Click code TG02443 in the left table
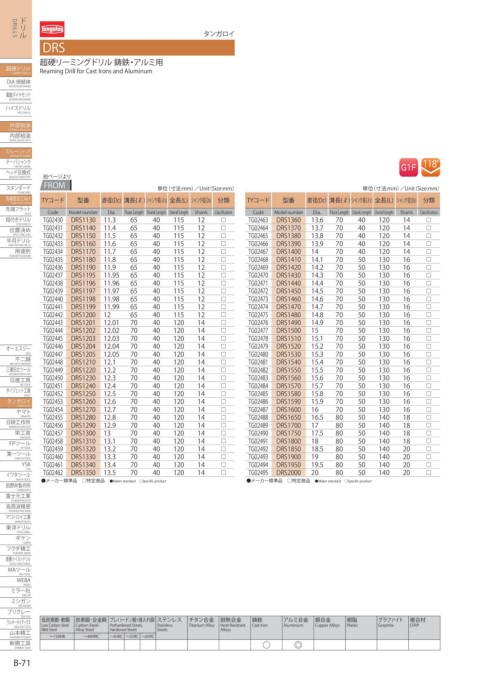Viewport: 480px width, 677px height. (x=53, y=323)
